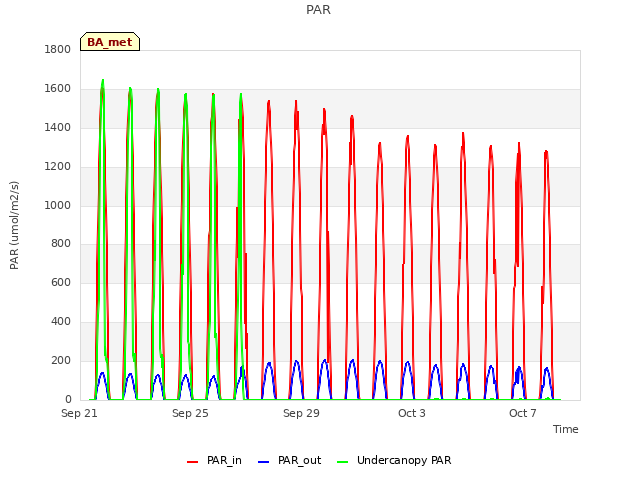This screenshot has height=480, width=640.
Task: Click the 1600 y-axis tick label
Action: click(x=58, y=89)
